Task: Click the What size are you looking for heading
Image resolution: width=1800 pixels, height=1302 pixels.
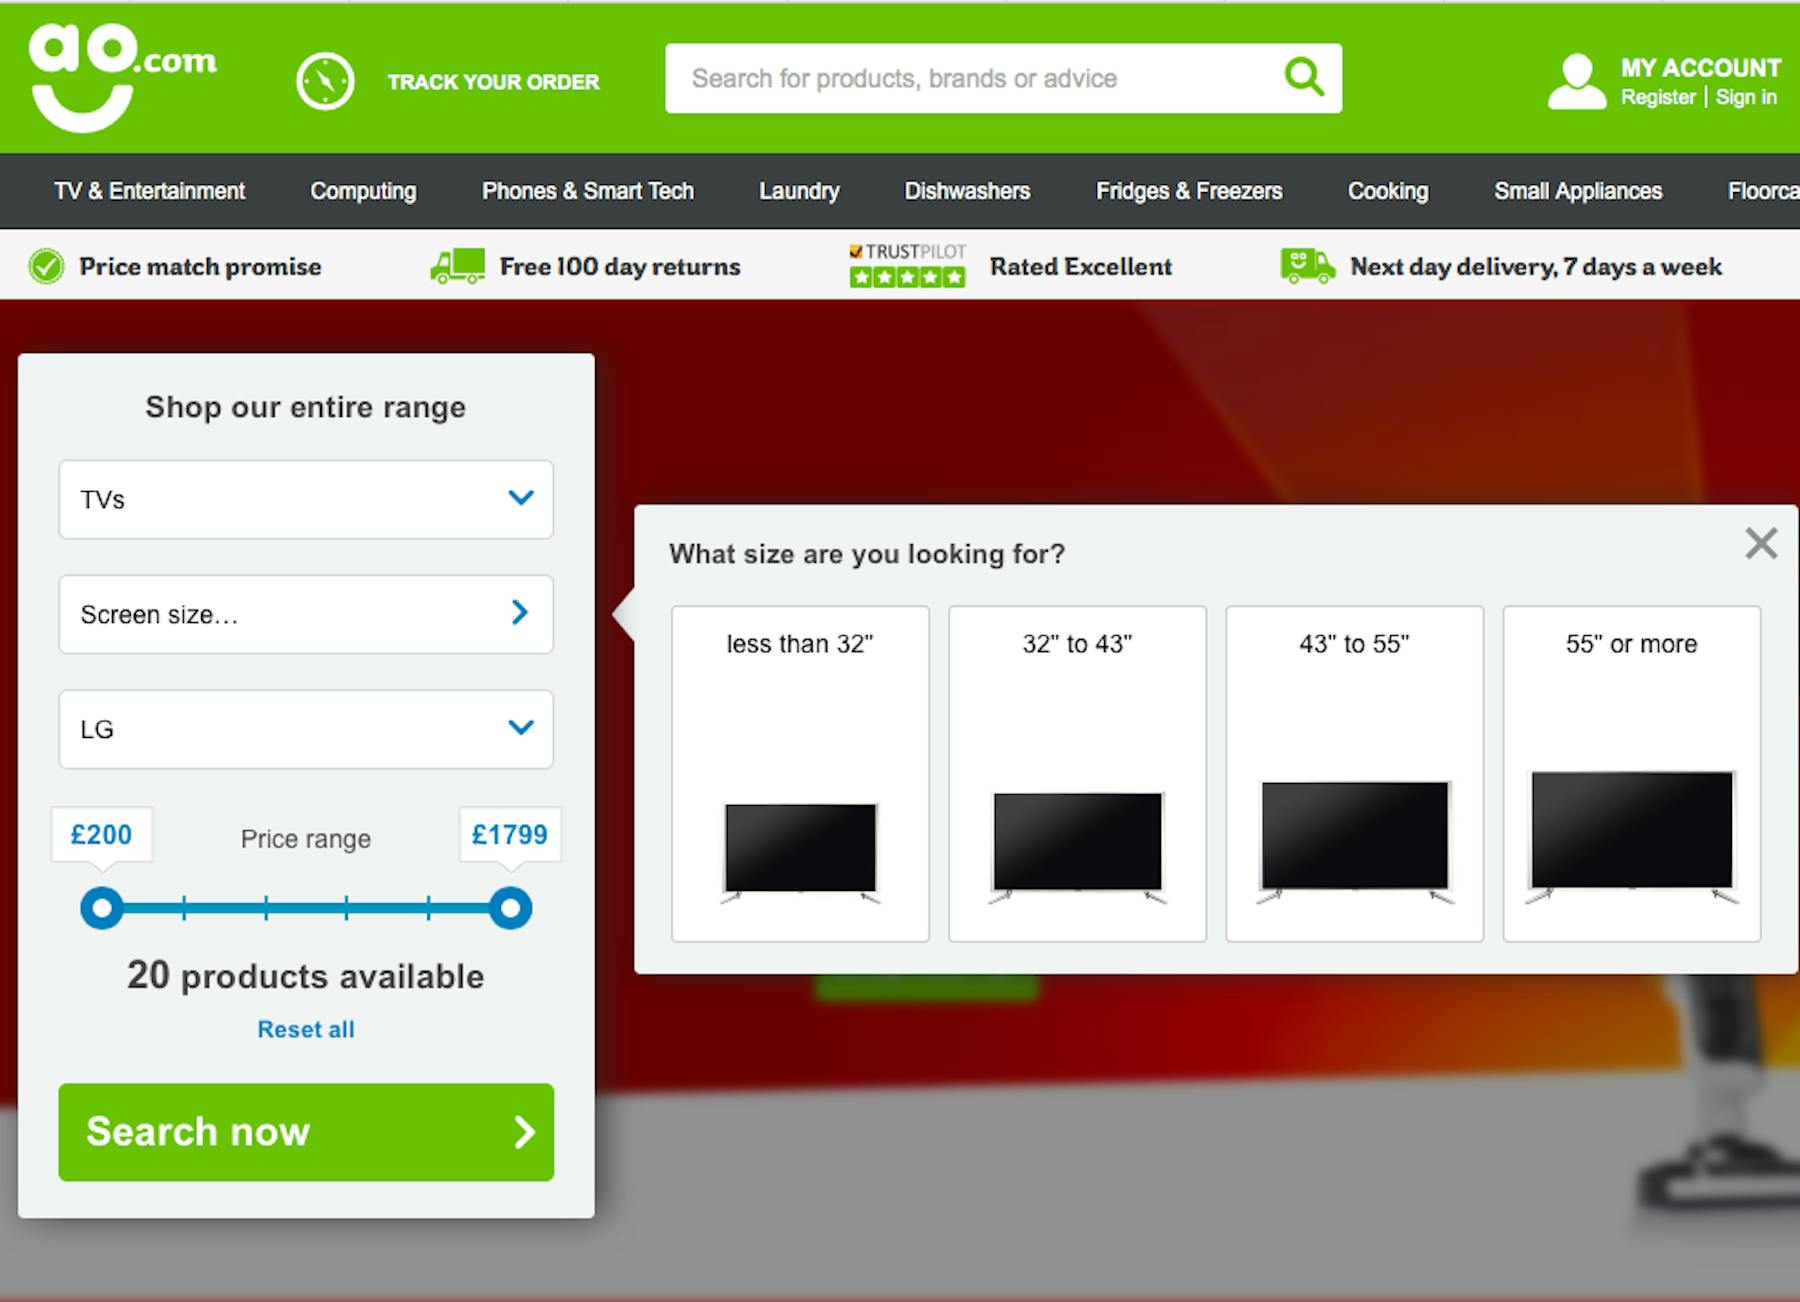Action: click(867, 554)
